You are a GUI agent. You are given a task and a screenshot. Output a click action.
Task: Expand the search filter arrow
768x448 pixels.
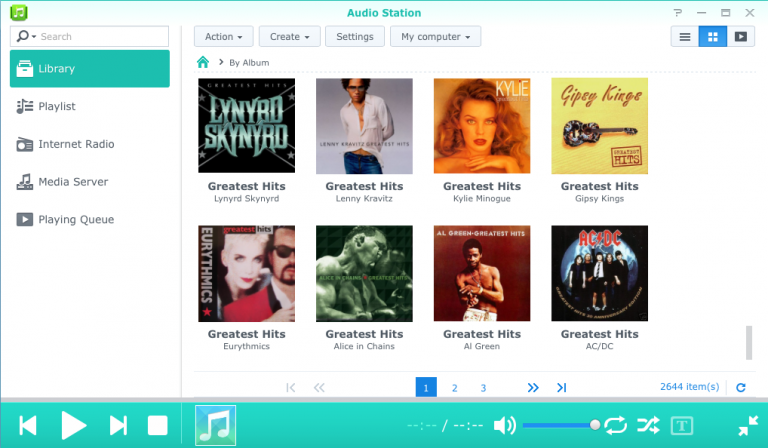[34, 37]
